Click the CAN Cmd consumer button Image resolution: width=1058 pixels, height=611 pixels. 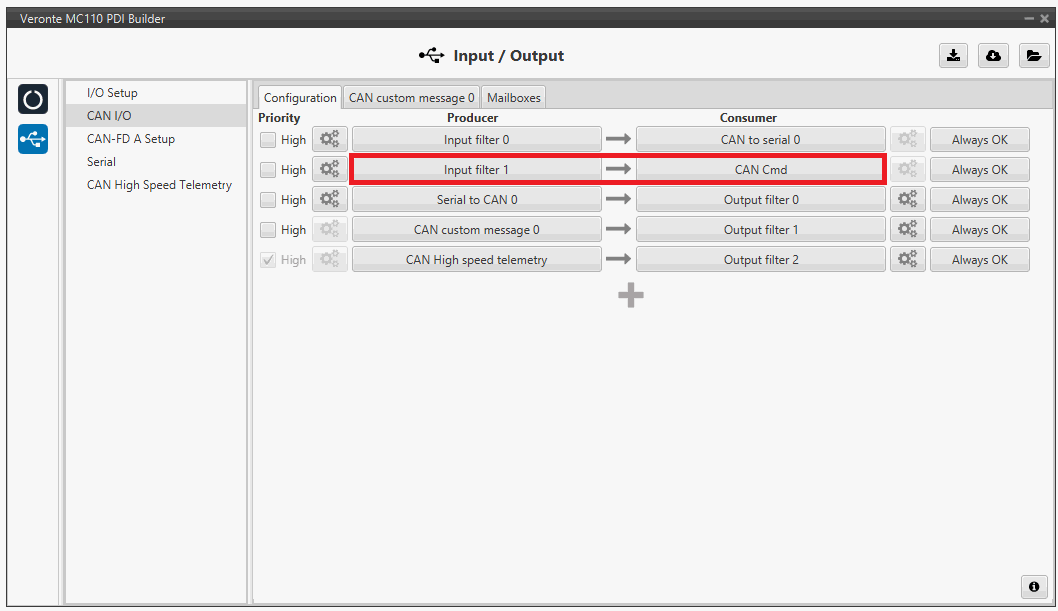point(760,170)
